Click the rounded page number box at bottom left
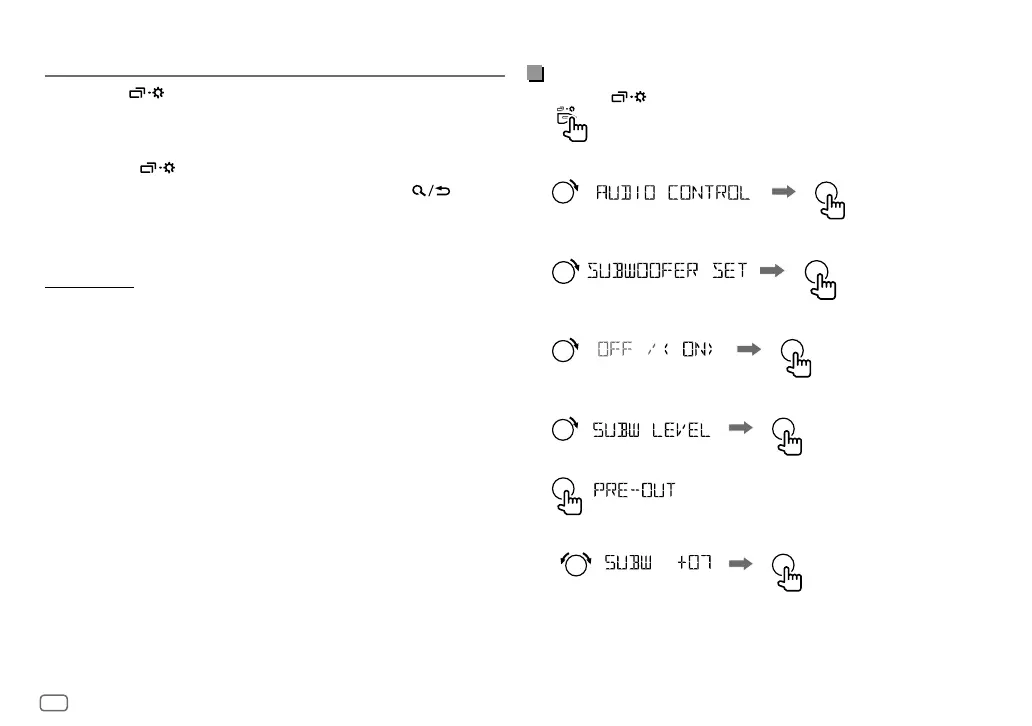 (54, 703)
